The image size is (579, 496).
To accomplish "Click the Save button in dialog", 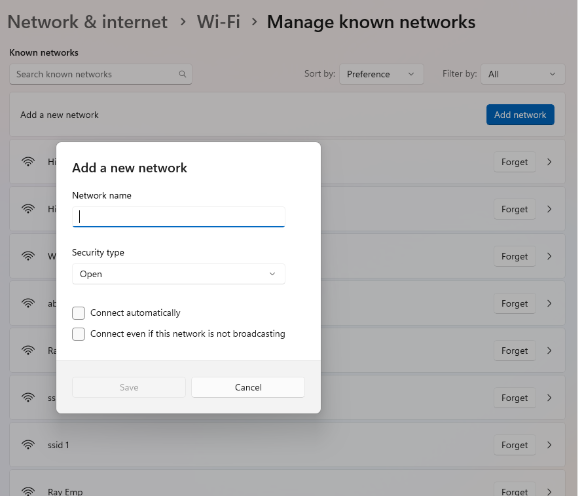I will [x=129, y=387].
